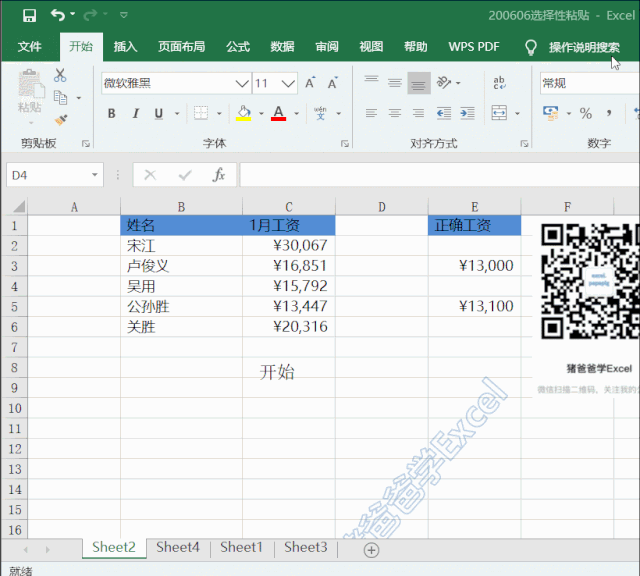
Task: Open the Name Box dropdown arrow
Action: point(95,175)
